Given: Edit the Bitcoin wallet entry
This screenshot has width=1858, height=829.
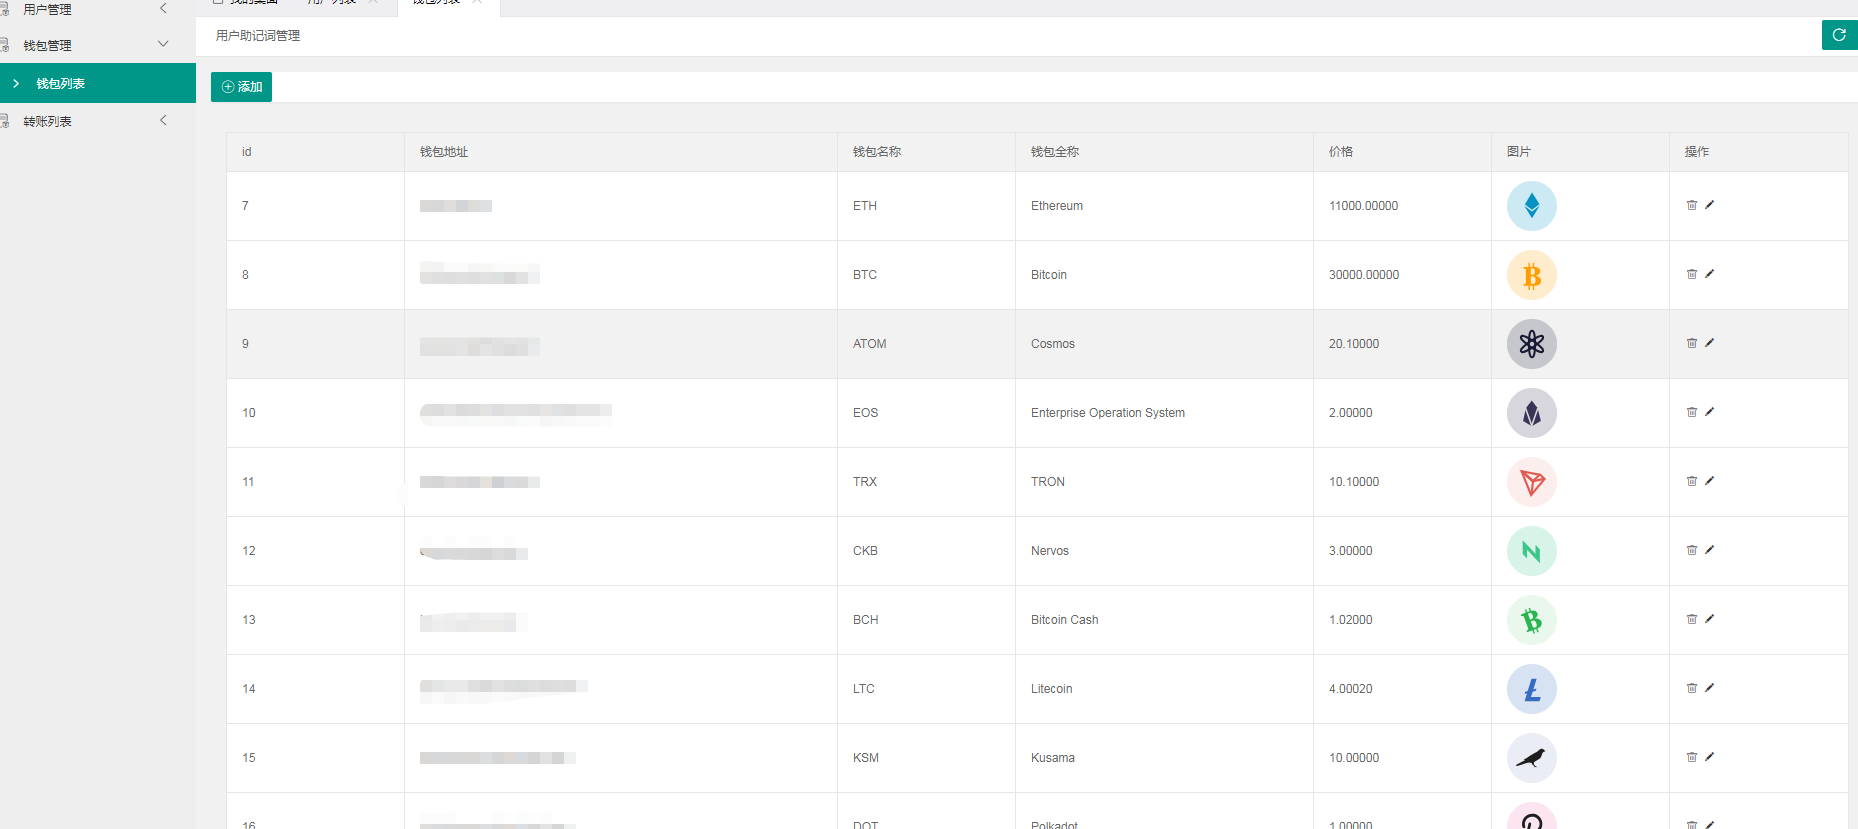Looking at the screenshot, I should [x=1710, y=274].
